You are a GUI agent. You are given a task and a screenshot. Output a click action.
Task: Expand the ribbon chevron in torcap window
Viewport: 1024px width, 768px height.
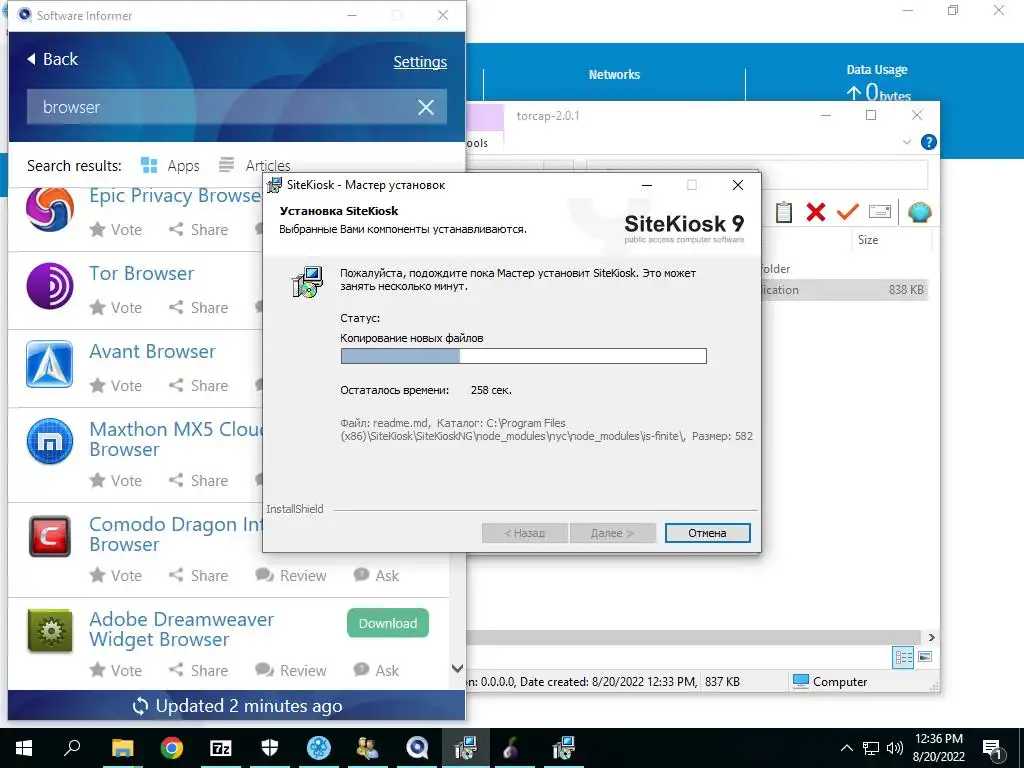906,142
